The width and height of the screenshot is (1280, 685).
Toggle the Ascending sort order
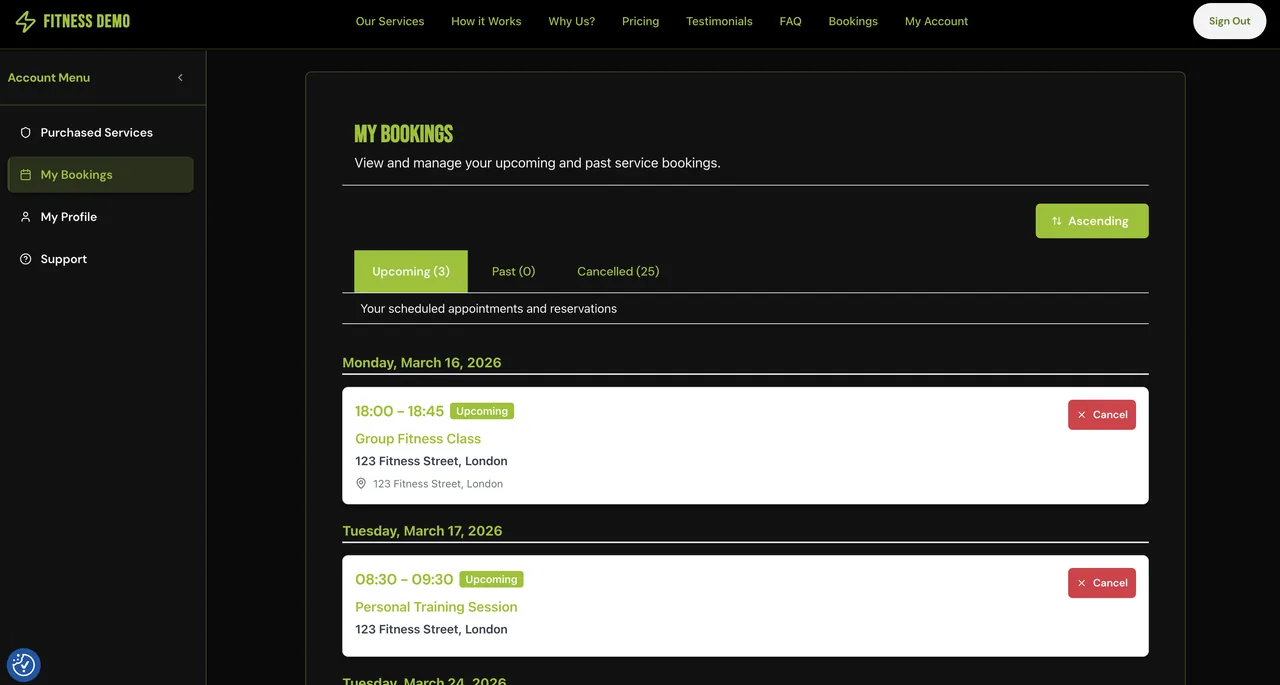[1092, 220]
